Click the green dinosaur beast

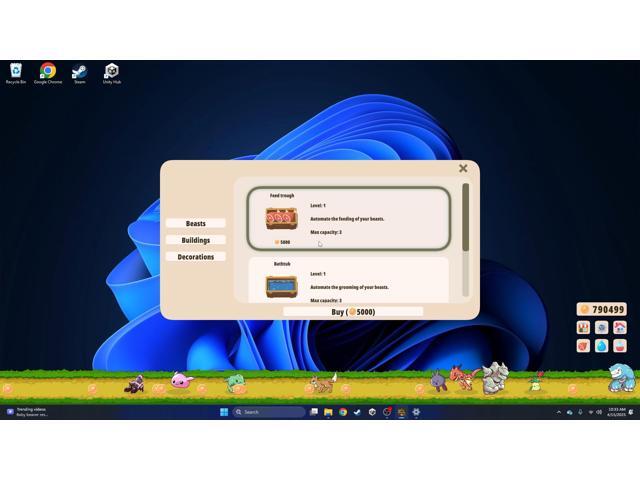point(235,384)
